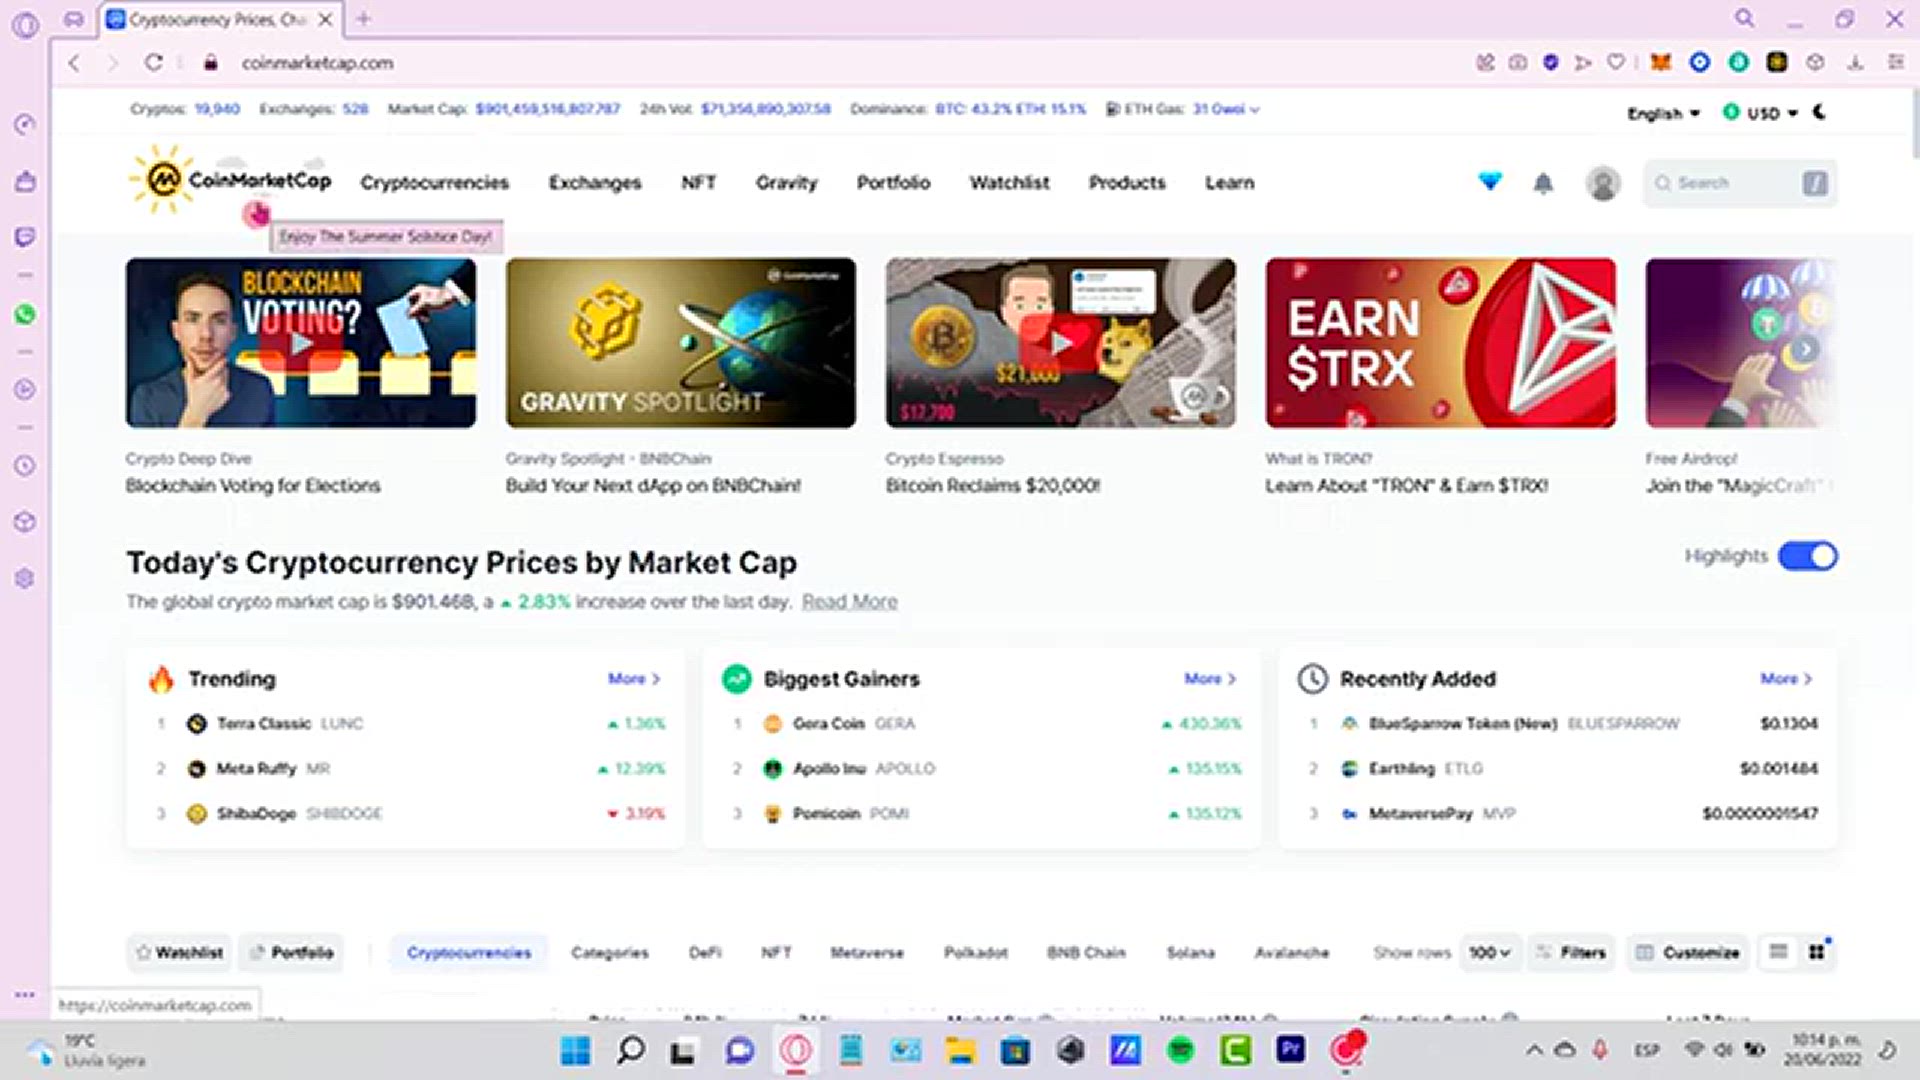This screenshot has height=1080, width=1920.
Task: Open the Exchanges menu
Action: click(x=594, y=183)
